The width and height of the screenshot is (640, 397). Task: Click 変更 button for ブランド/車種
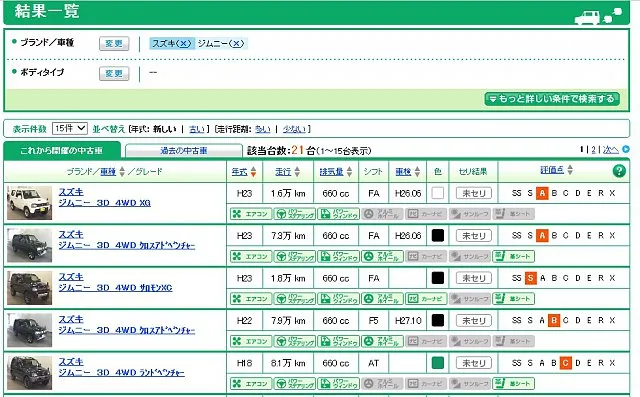click(x=114, y=43)
